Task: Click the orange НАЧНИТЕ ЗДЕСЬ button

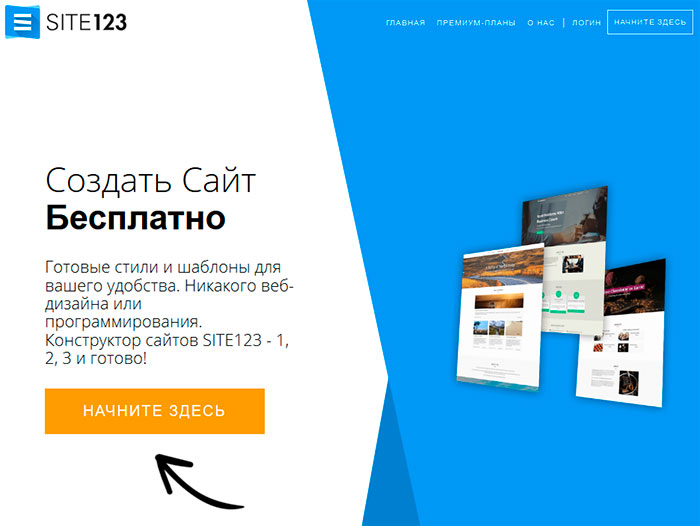Action: pos(154,411)
